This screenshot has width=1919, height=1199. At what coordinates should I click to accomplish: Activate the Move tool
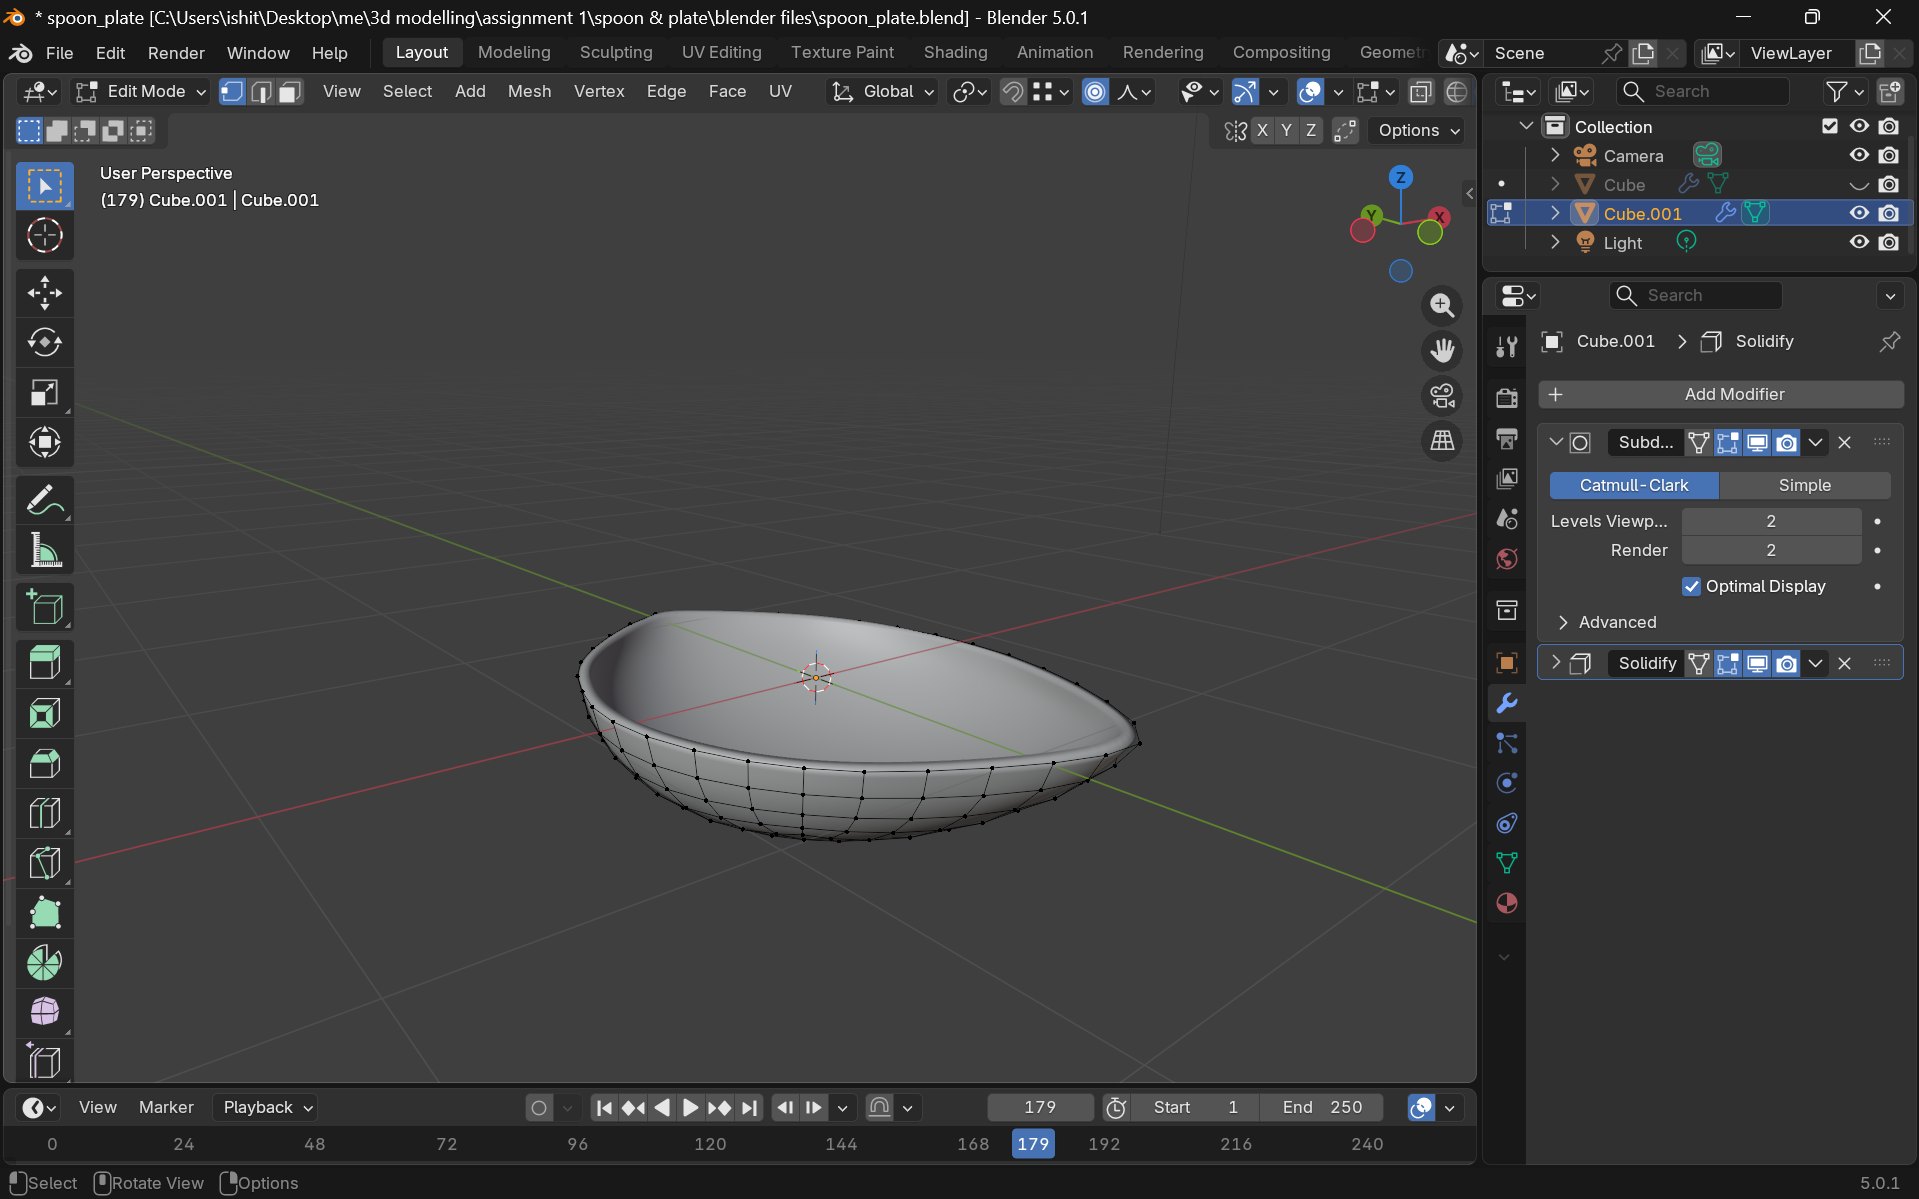click(45, 293)
